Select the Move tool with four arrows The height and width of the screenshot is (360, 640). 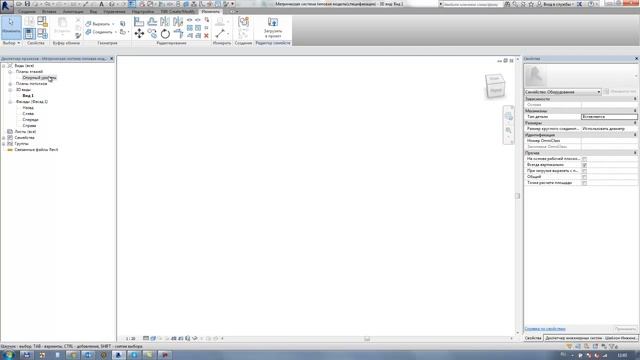click(139, 33)
